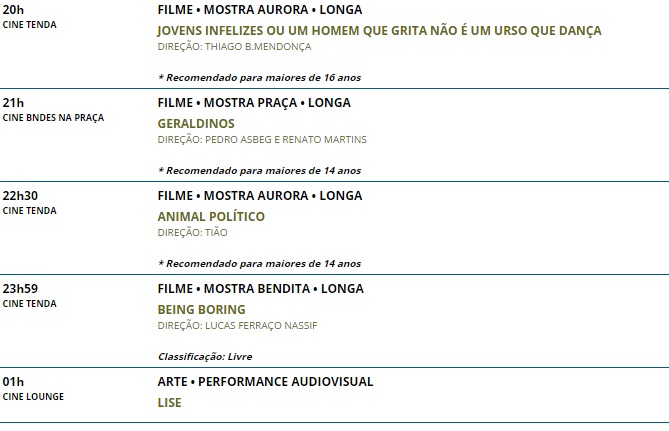The image size is (669, 431).
Task: Click the Classificação: Livre rating note
Action: click(x=205, y=356)
